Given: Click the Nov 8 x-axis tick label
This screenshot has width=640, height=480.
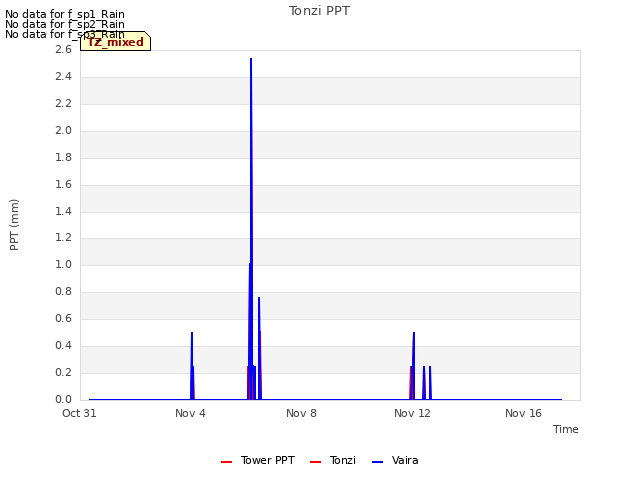Looking at the screenshot, I should (x=301, y=413).
